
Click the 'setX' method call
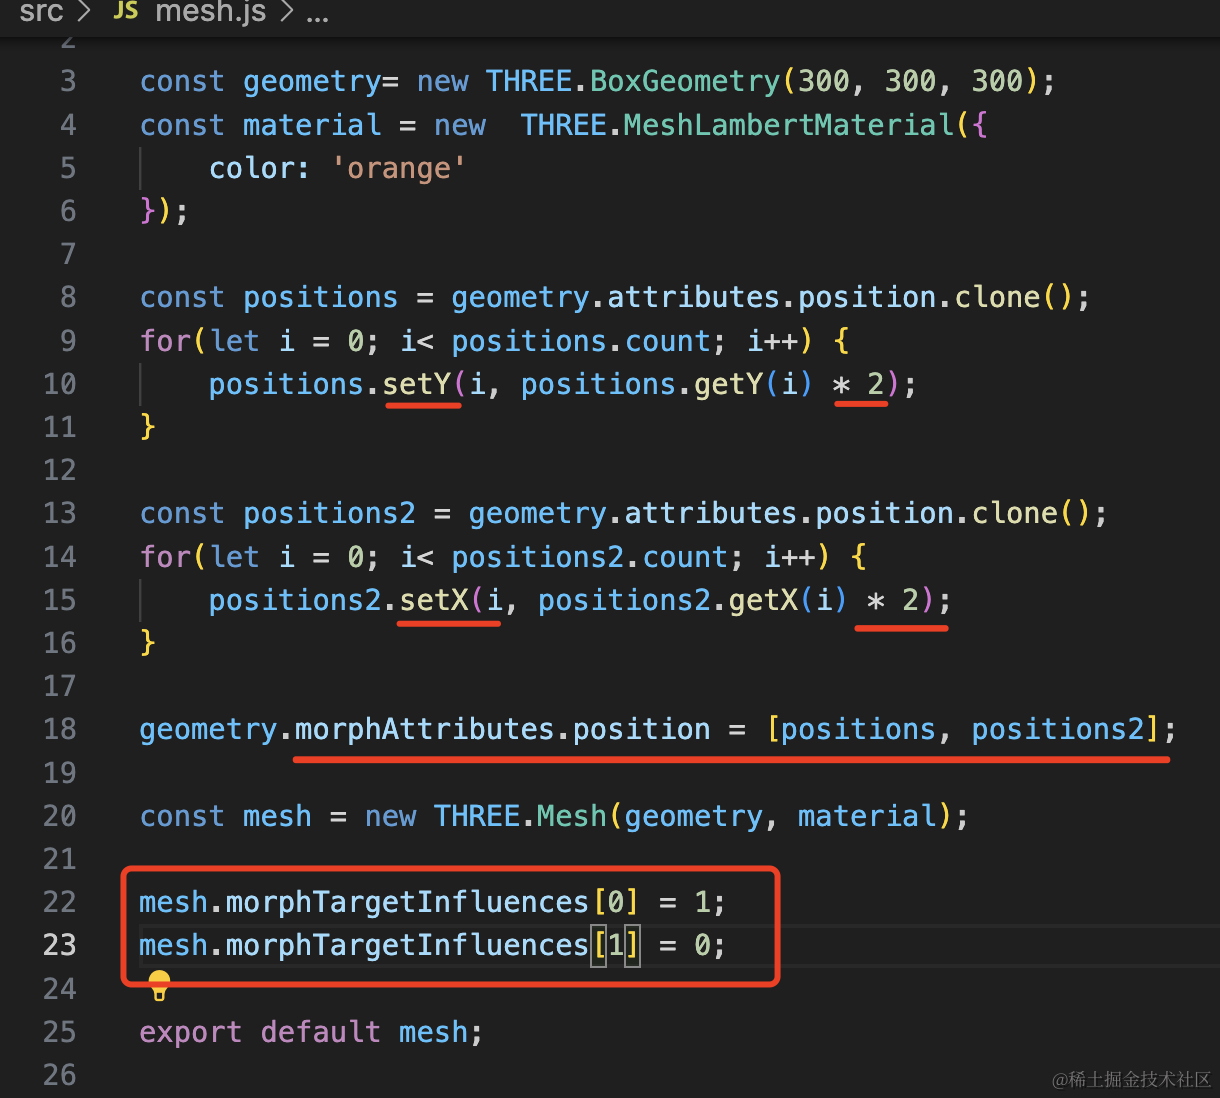[434, 600]
